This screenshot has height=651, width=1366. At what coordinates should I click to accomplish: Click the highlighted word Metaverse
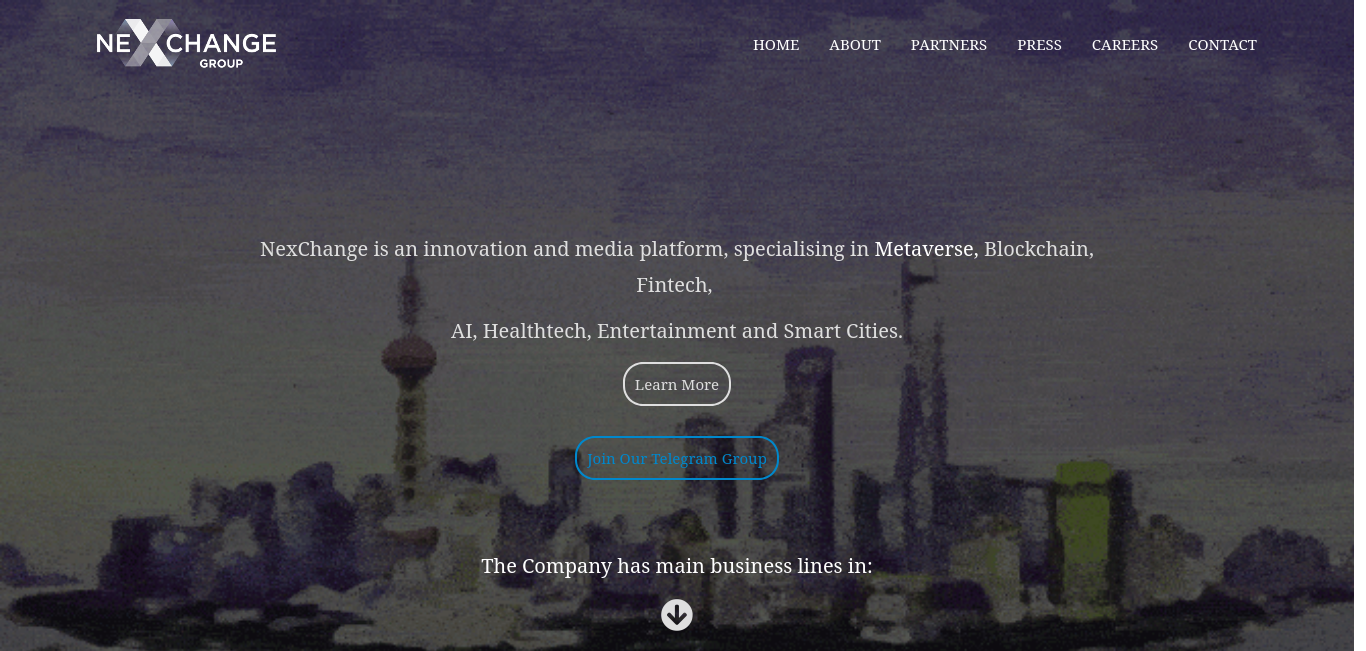926,249
